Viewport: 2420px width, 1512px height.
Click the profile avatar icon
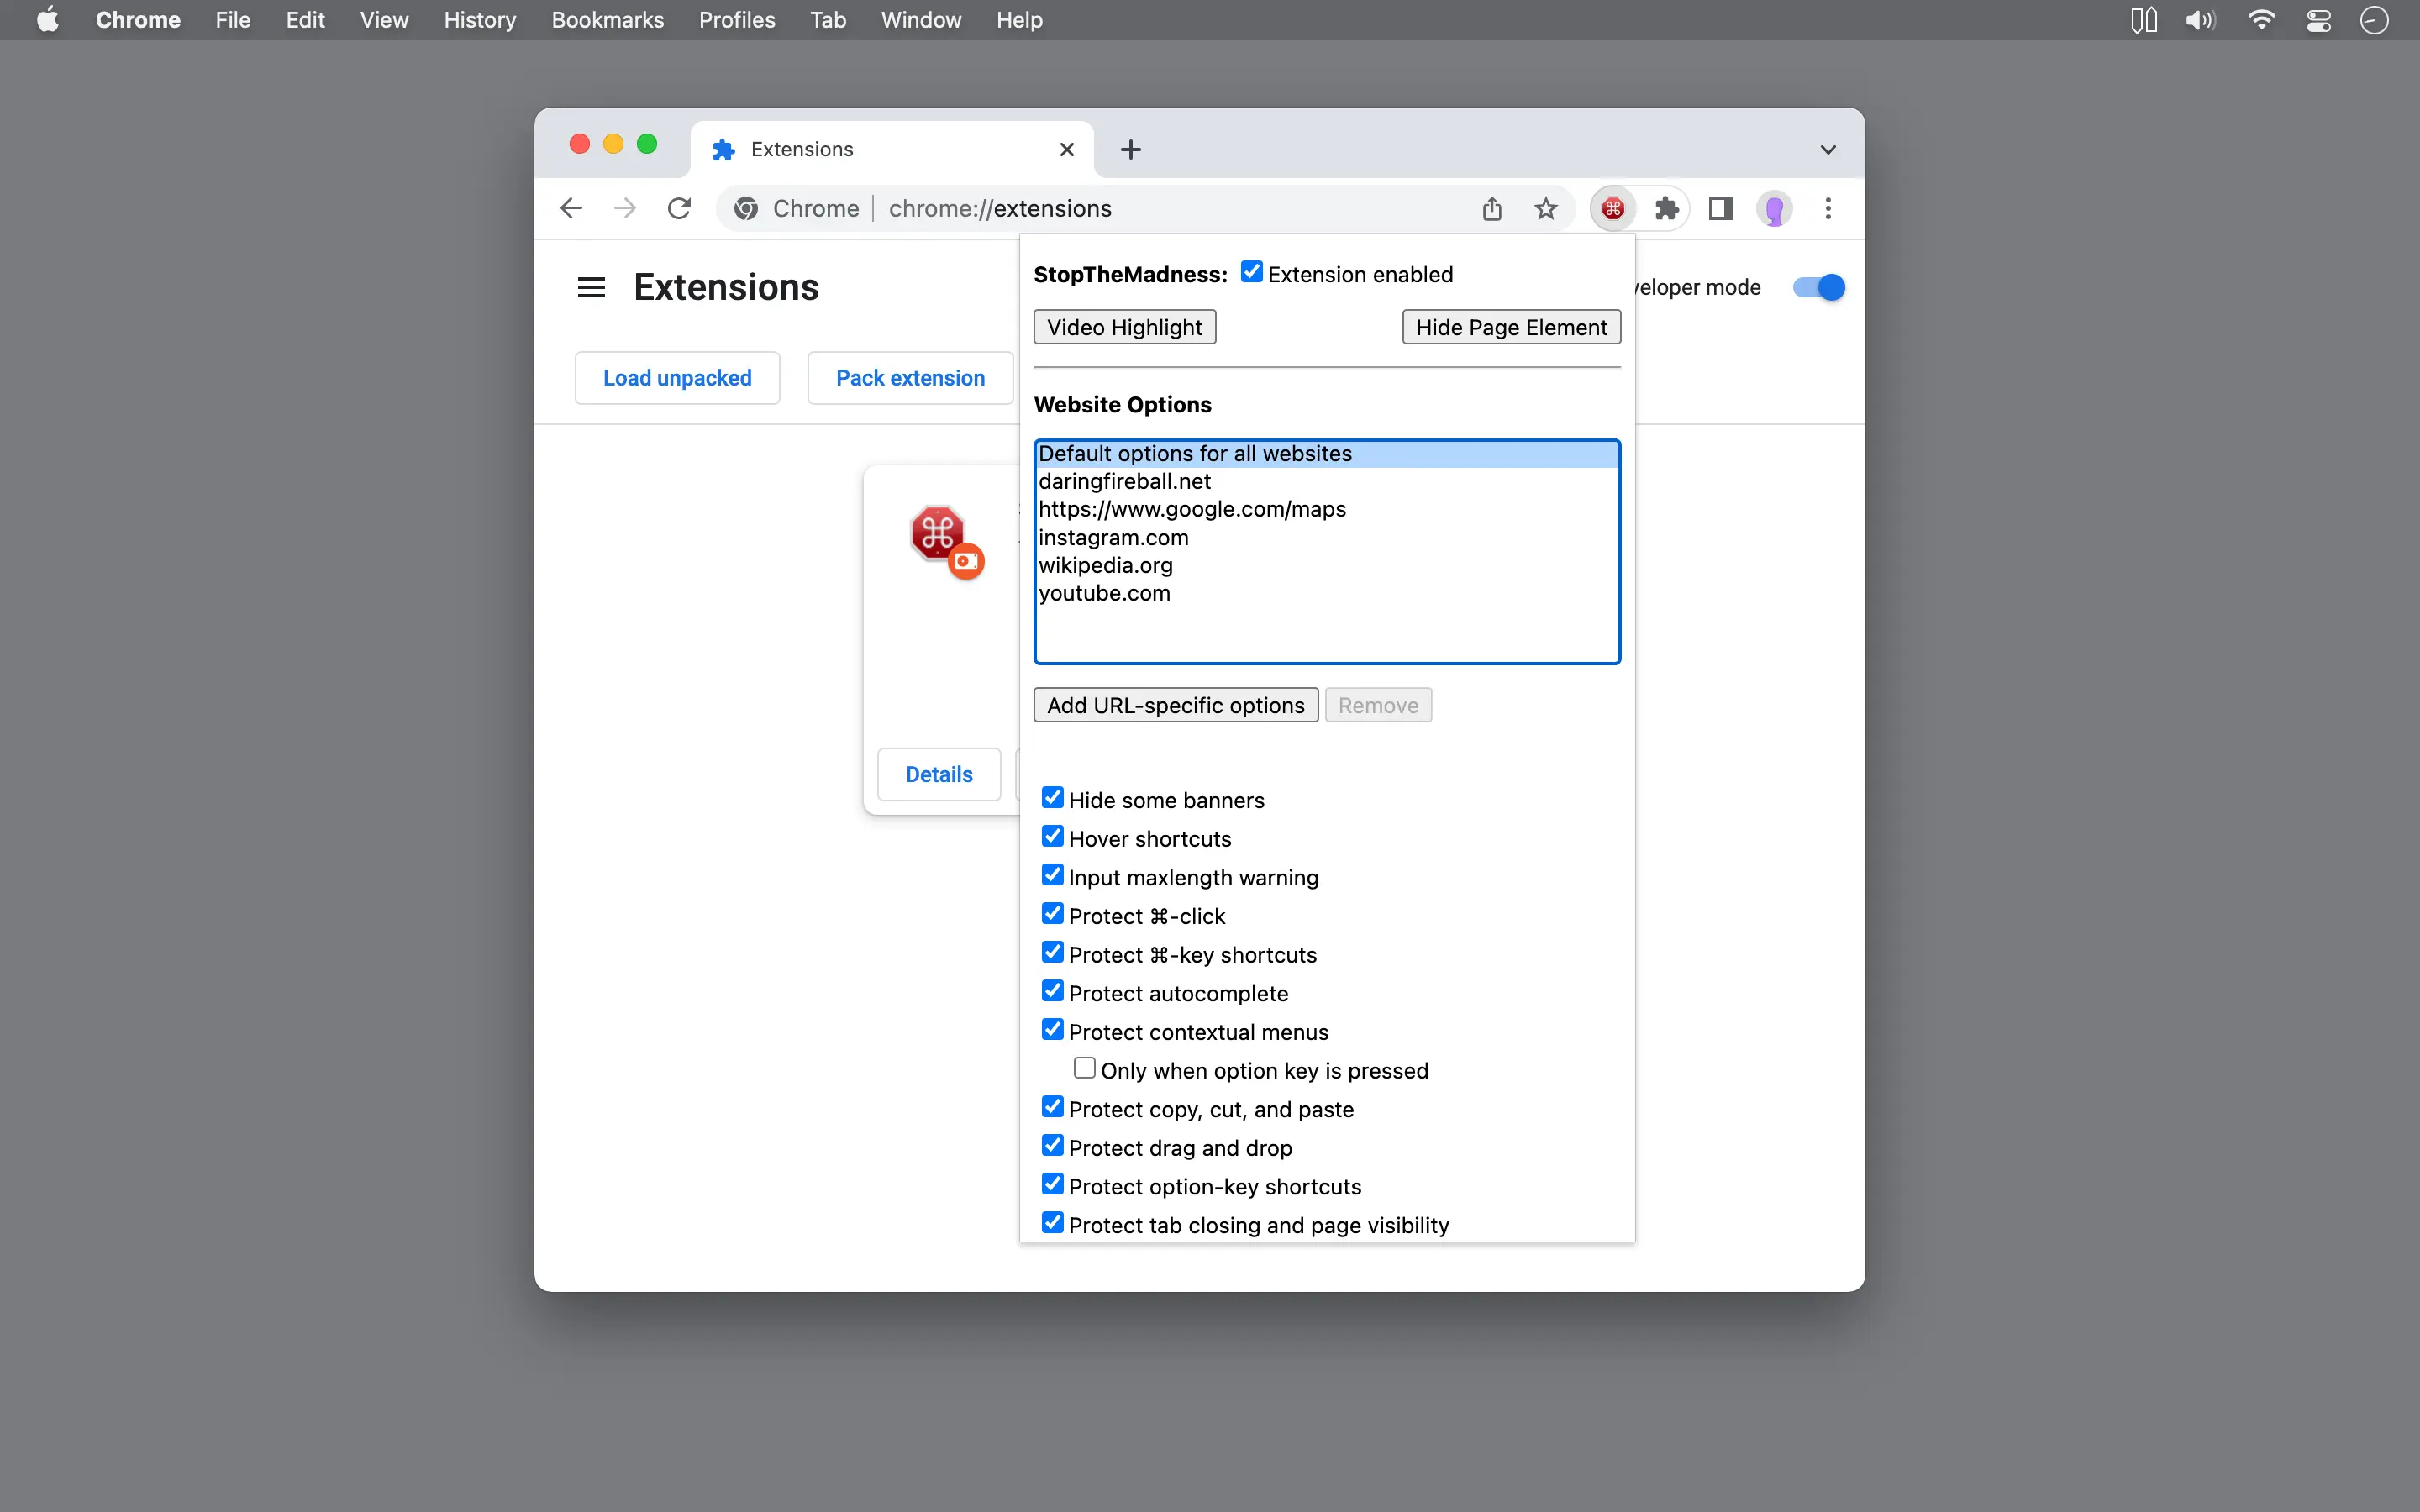point(1774,209)
